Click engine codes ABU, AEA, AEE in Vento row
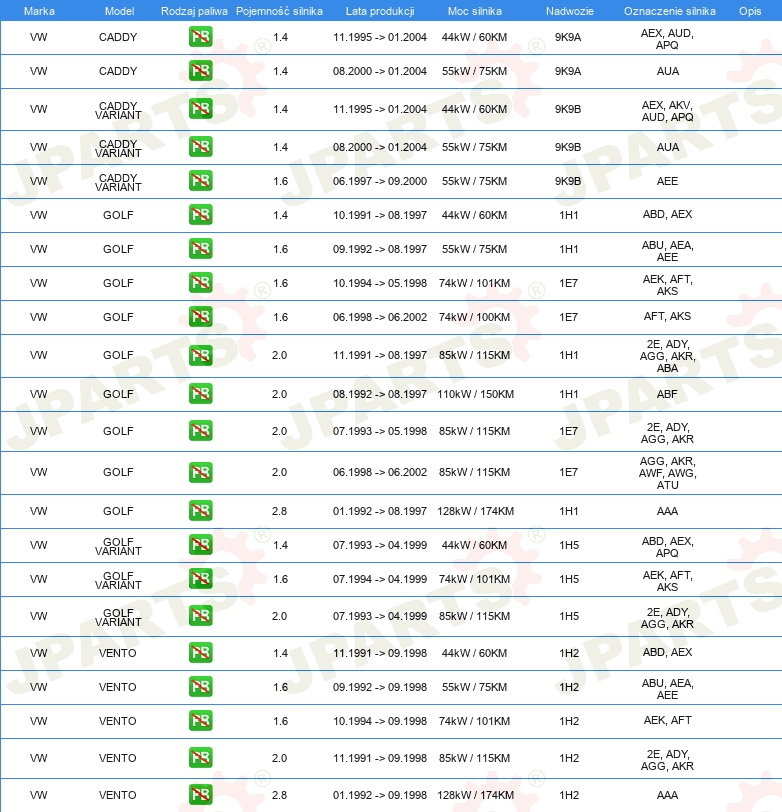The height and width of the screenshot is (812, 782). point(667,689)
